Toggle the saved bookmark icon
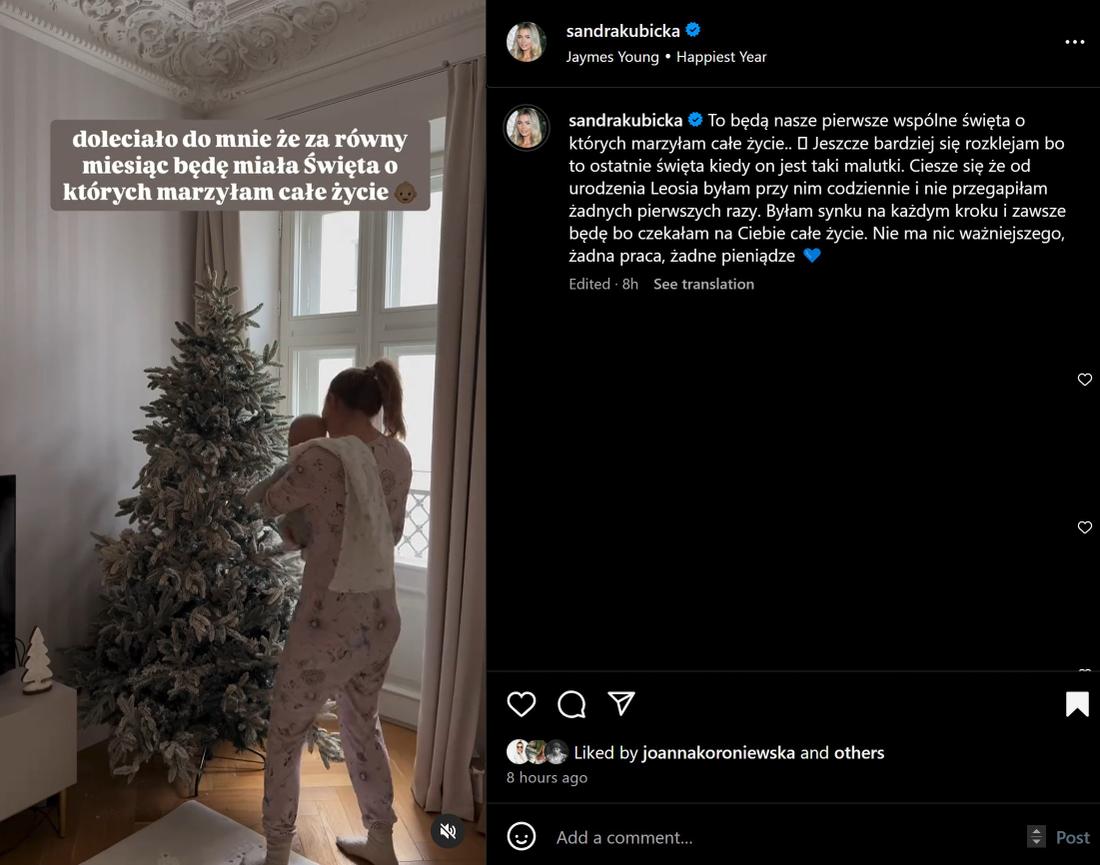 coord(1077,704)
